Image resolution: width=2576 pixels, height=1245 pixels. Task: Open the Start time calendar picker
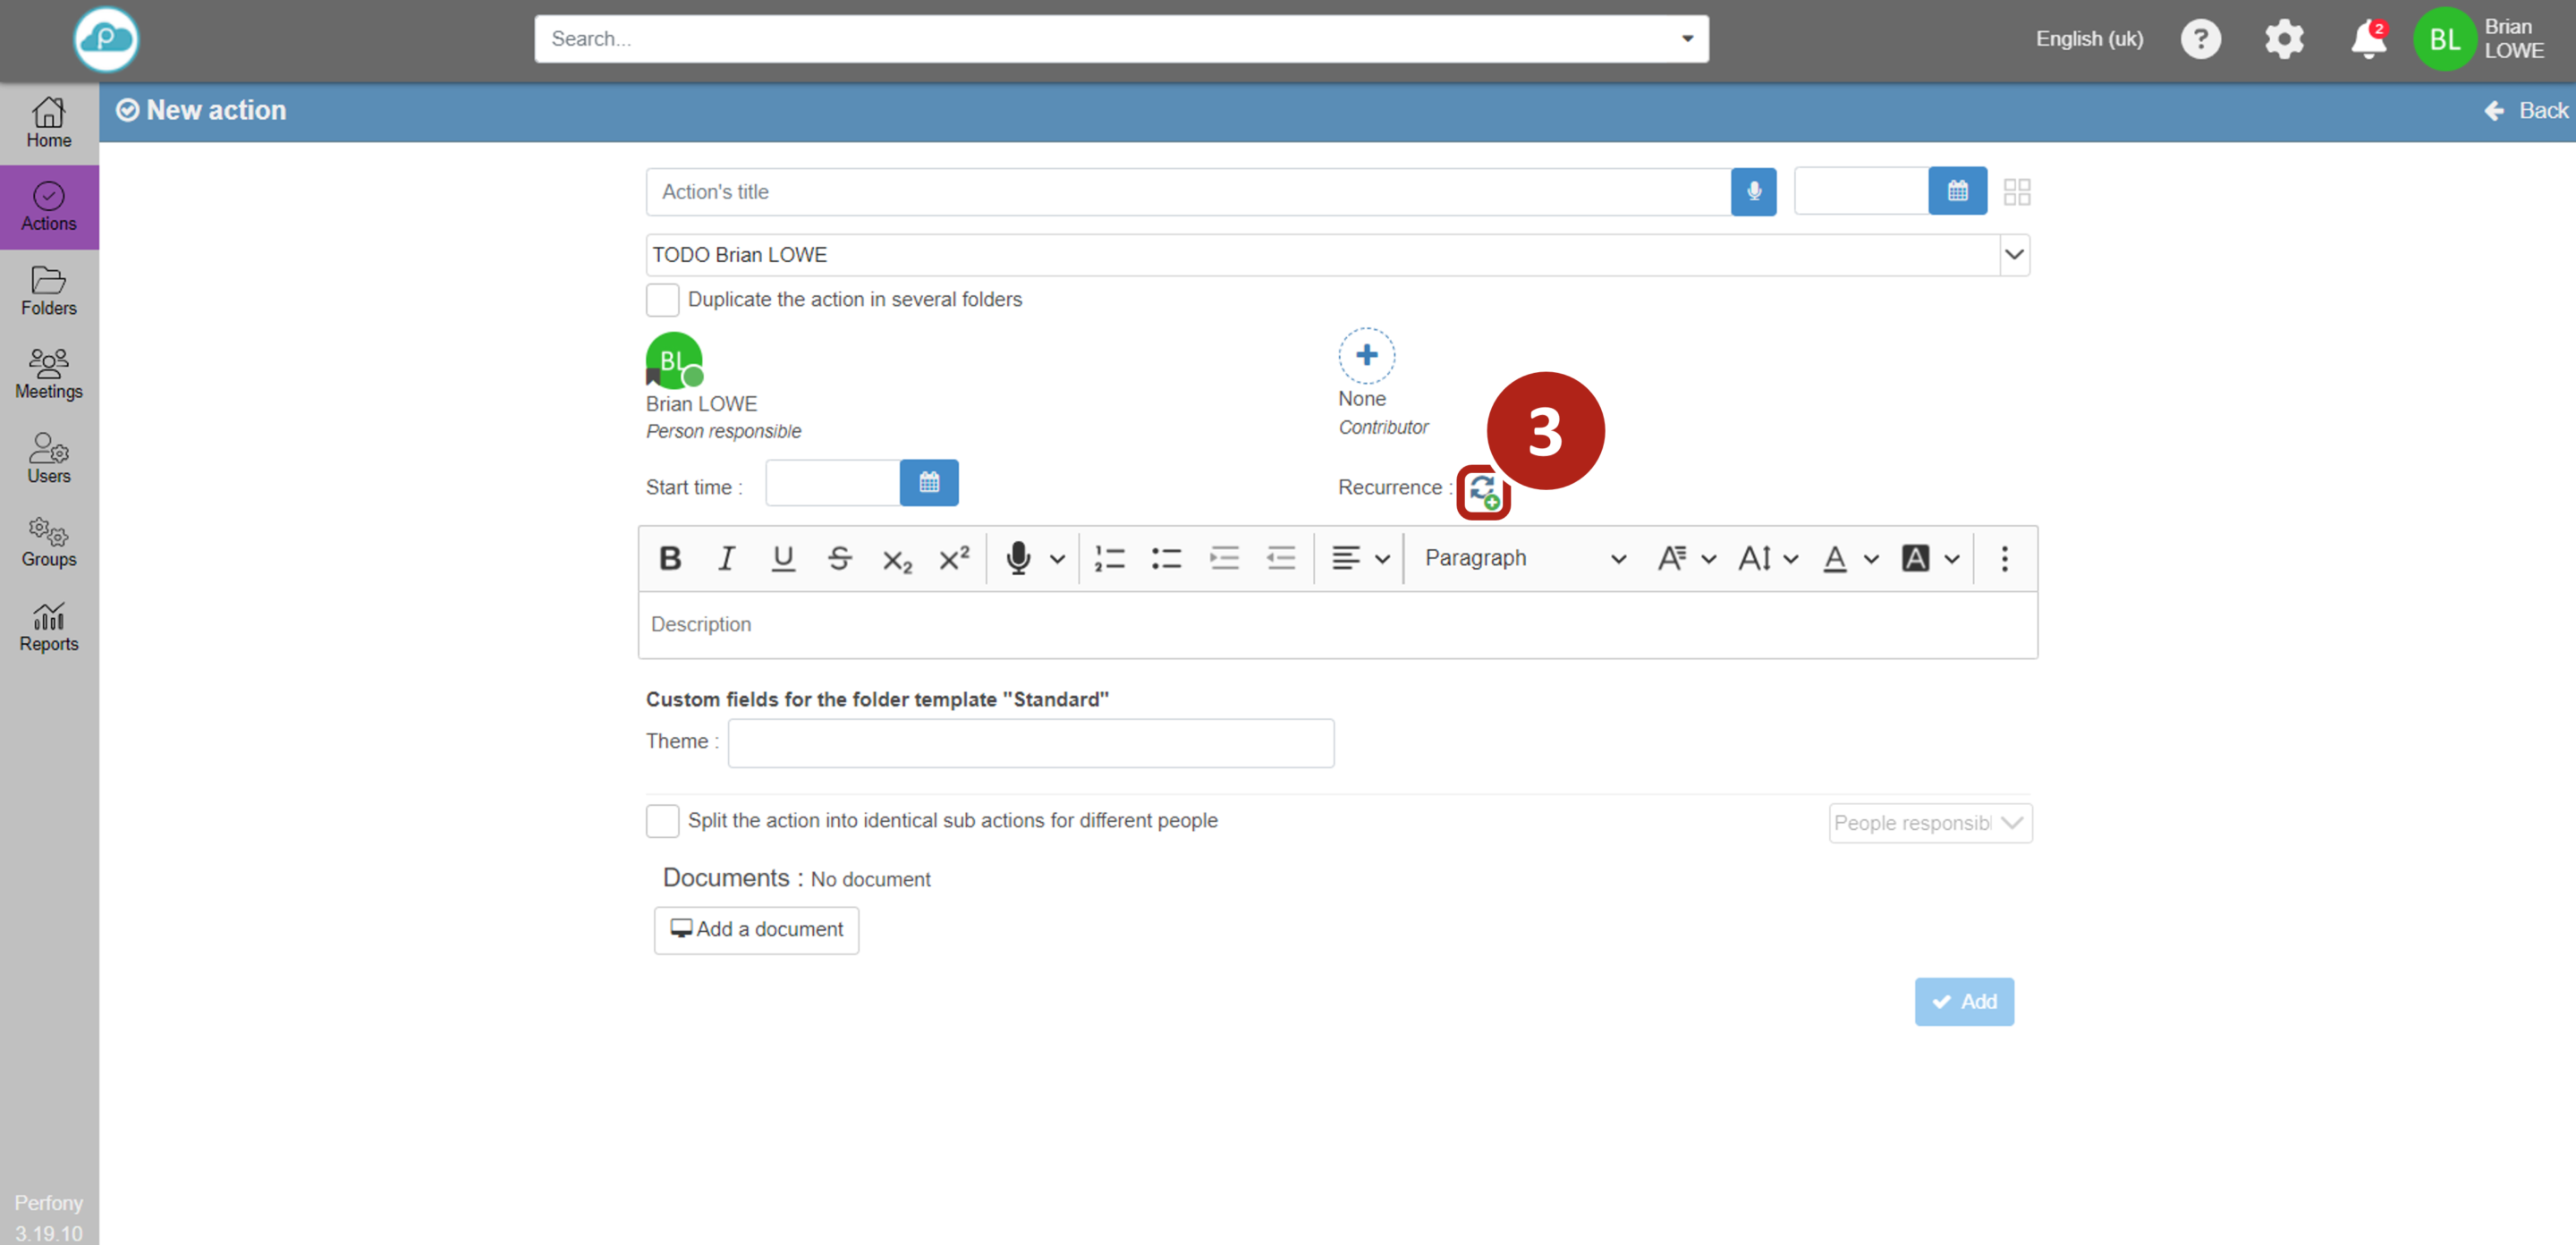[x=928, y=483]
